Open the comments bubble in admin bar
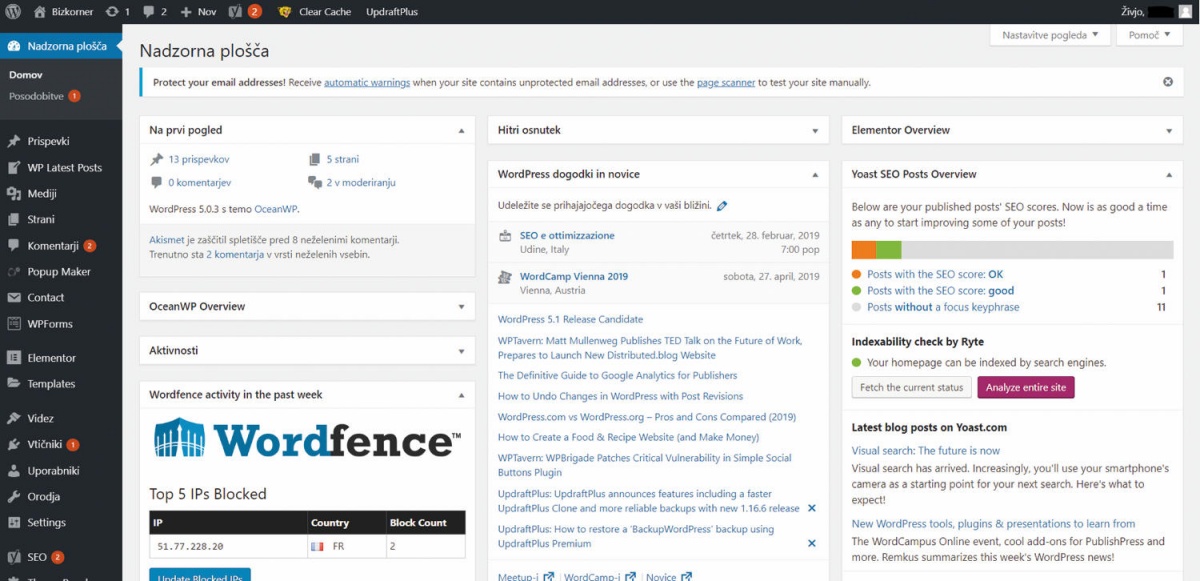This screenshot has width=1200, height=581. click(149, 12)
